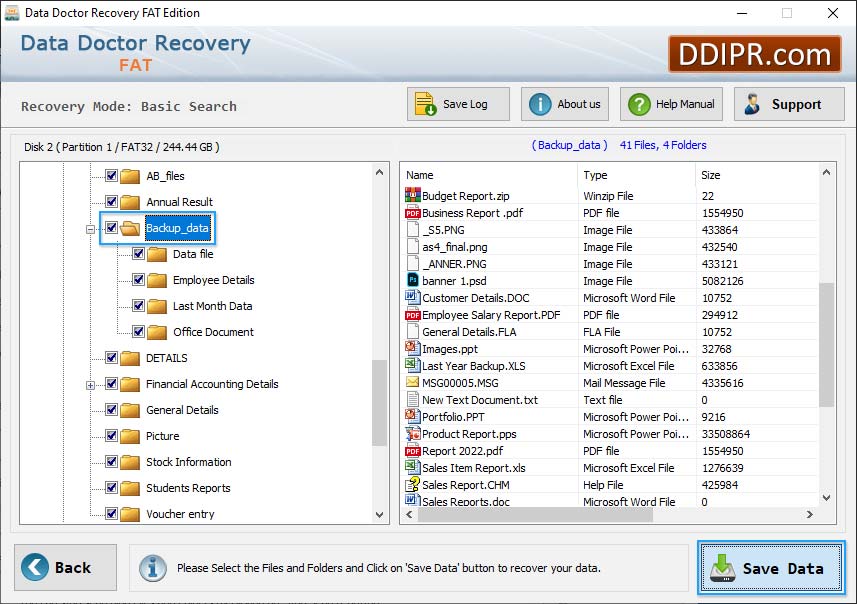Viewport: 857px width, 604px height.
Task: Uncheck the Data file checkbox
Action: point(138,254)
